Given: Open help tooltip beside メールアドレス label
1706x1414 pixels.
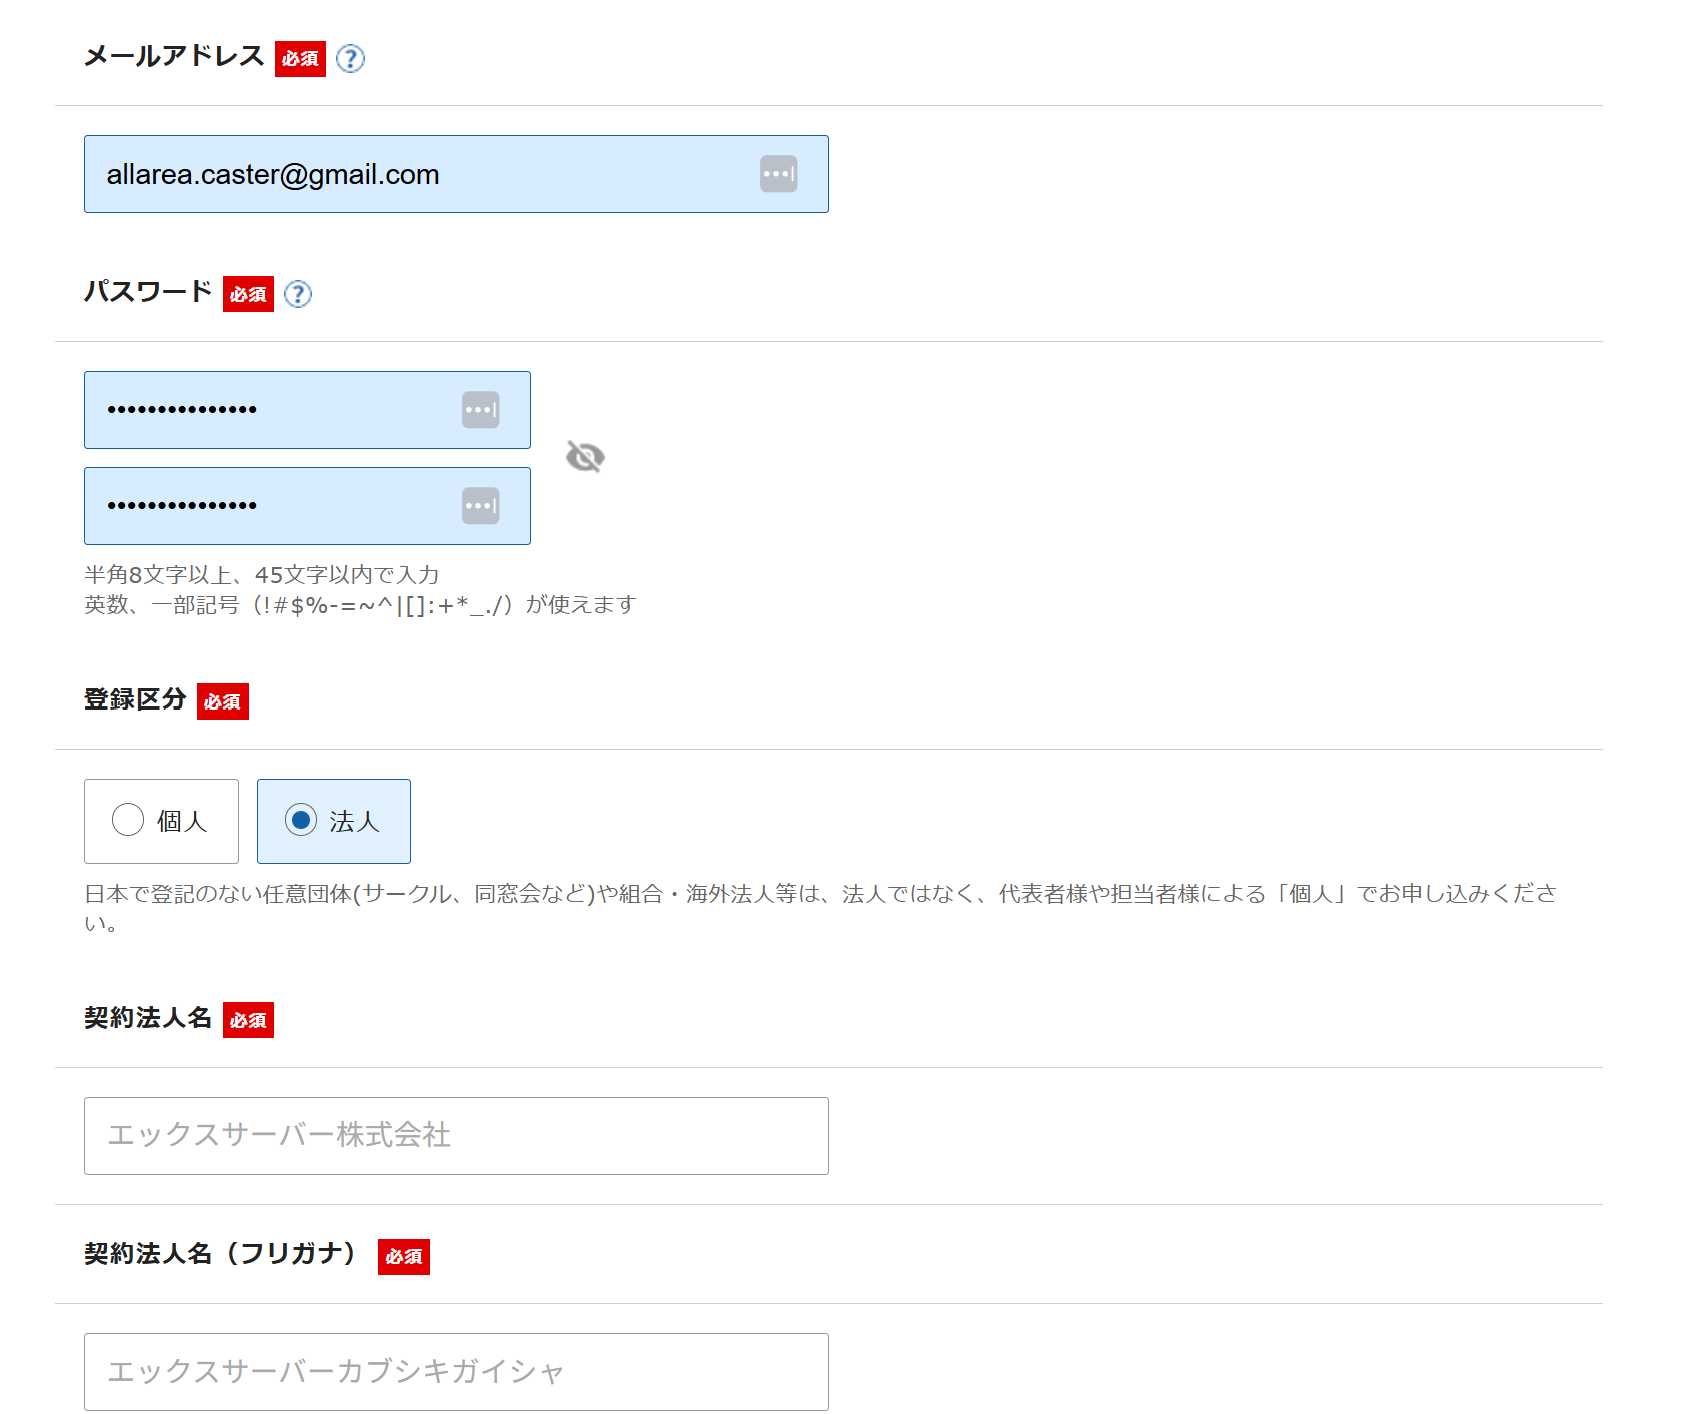Looking at the screenshot, I should click(x=350, y=59).
